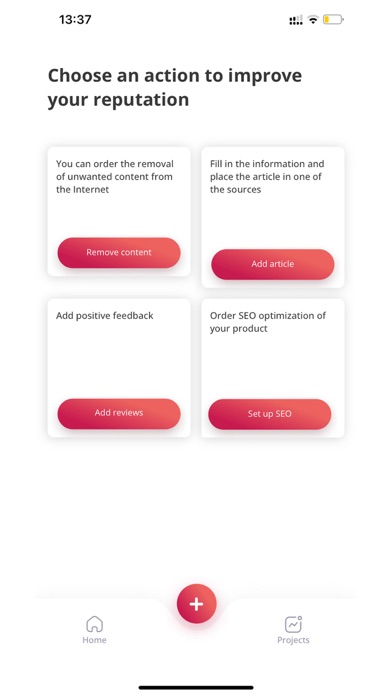Tap the page heading about improving reputation
Image resolution: width=392 pixels, height=696 pixels.
point(175,87)
